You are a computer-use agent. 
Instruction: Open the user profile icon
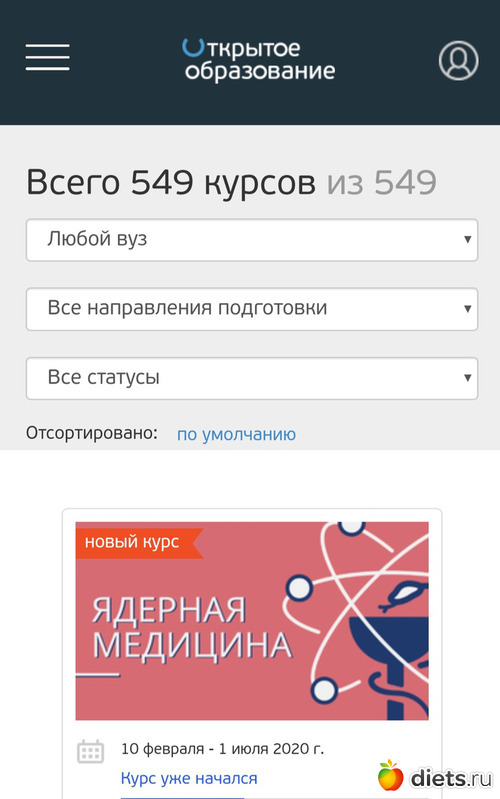tap(458, 61)
